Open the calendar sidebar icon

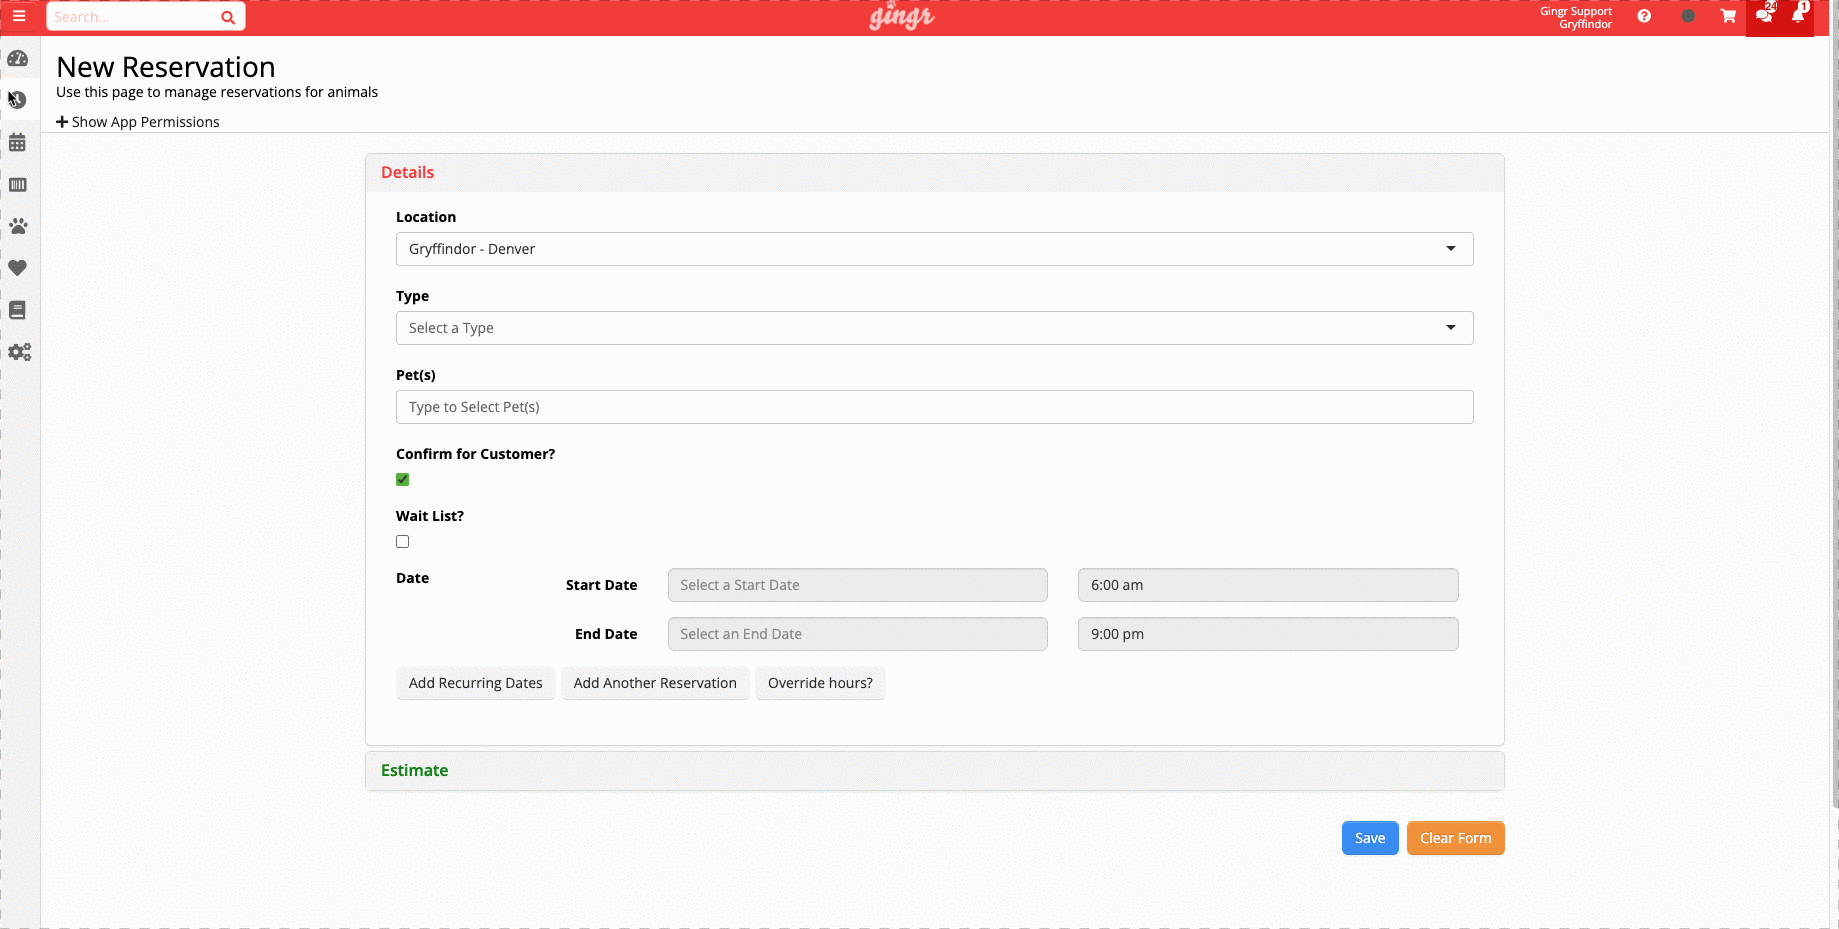18,143
